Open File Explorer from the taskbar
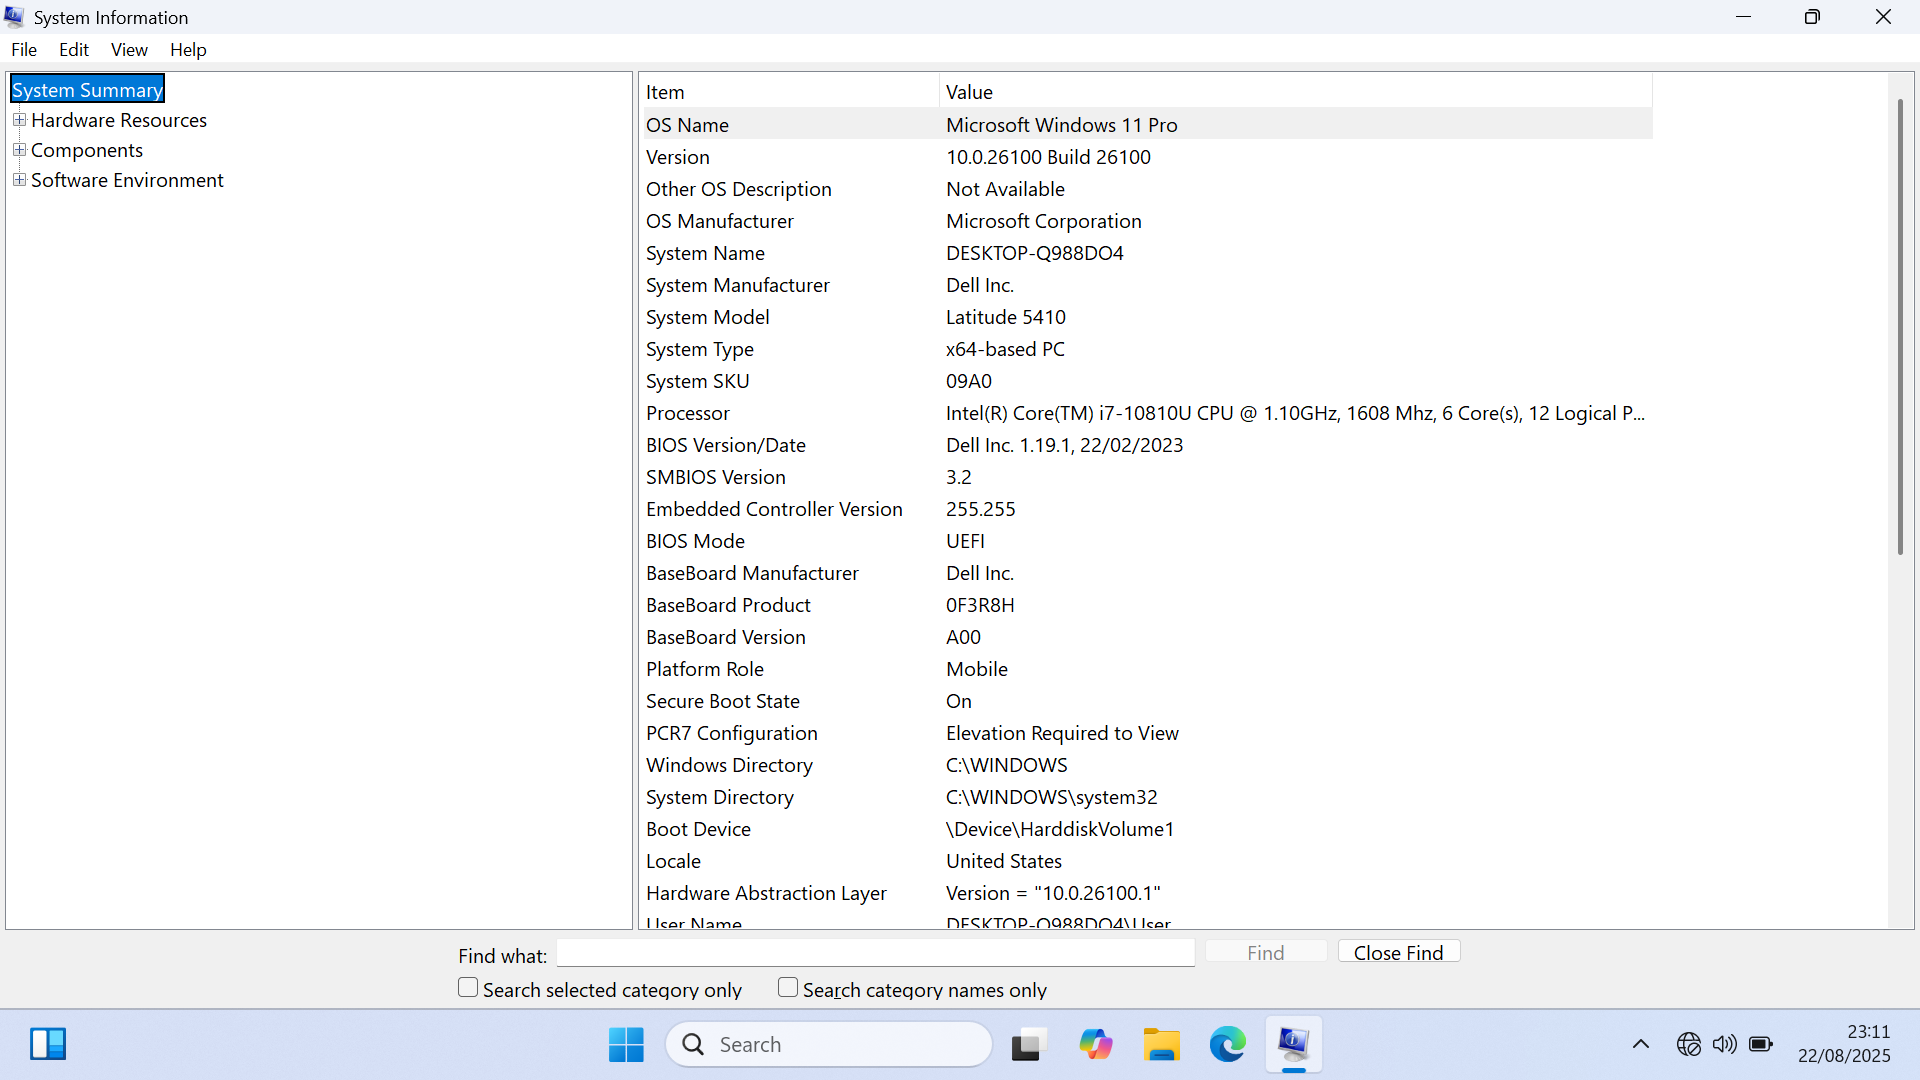Viewport: 1920px width, 1080px height. 1161,1044
